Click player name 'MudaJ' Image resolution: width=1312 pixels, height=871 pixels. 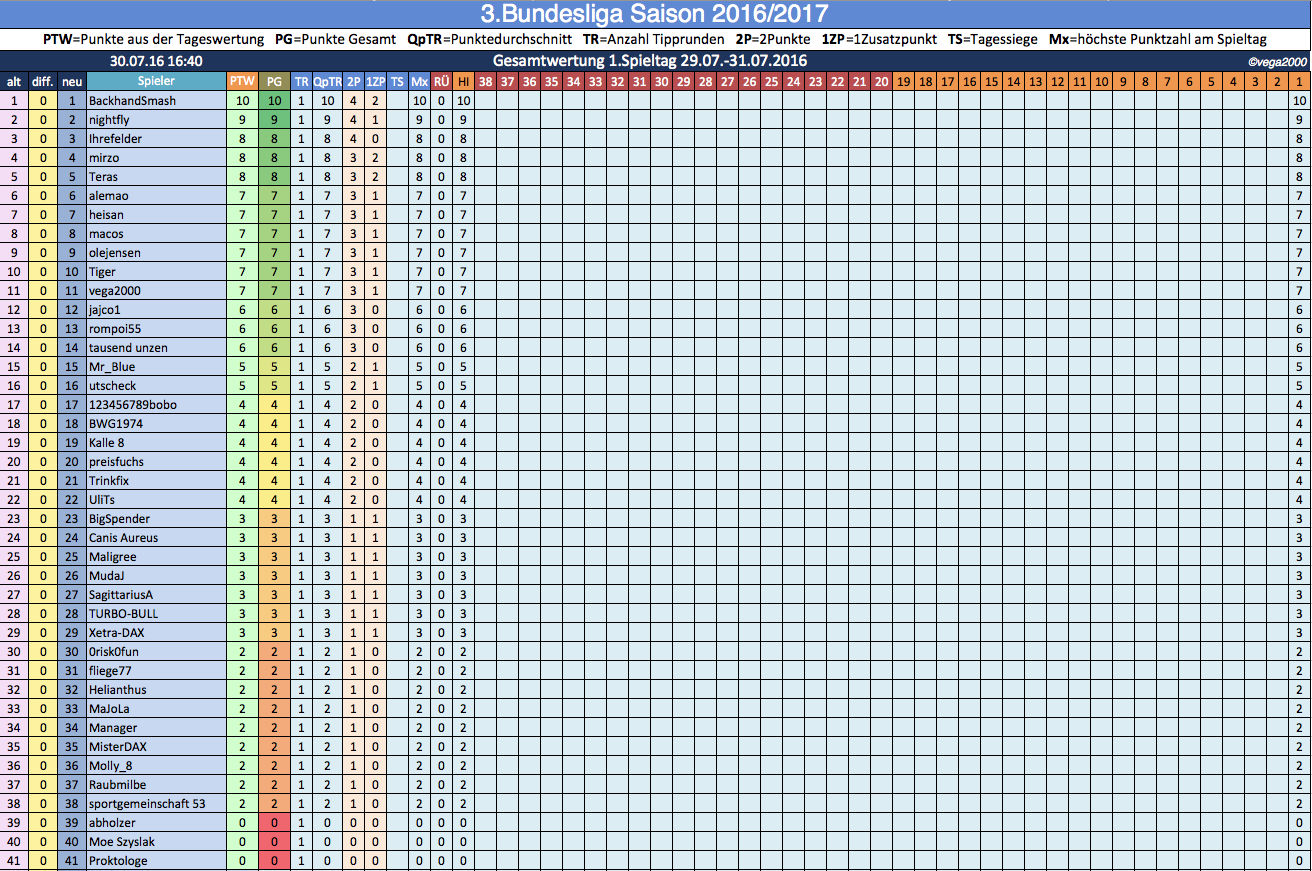click(x=106, y=576)
